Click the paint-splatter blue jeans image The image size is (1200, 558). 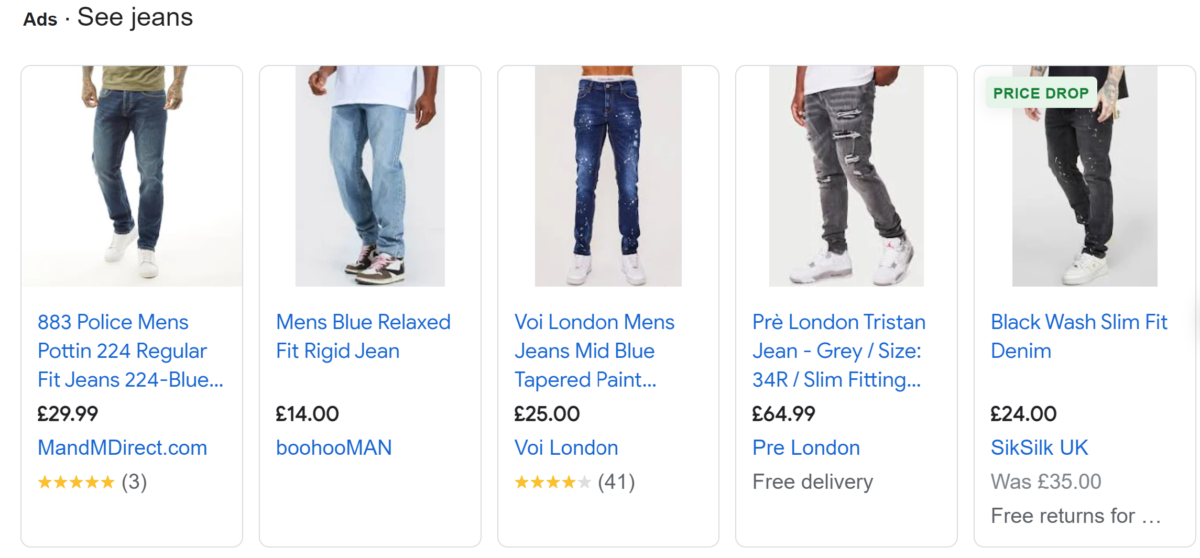608,176
